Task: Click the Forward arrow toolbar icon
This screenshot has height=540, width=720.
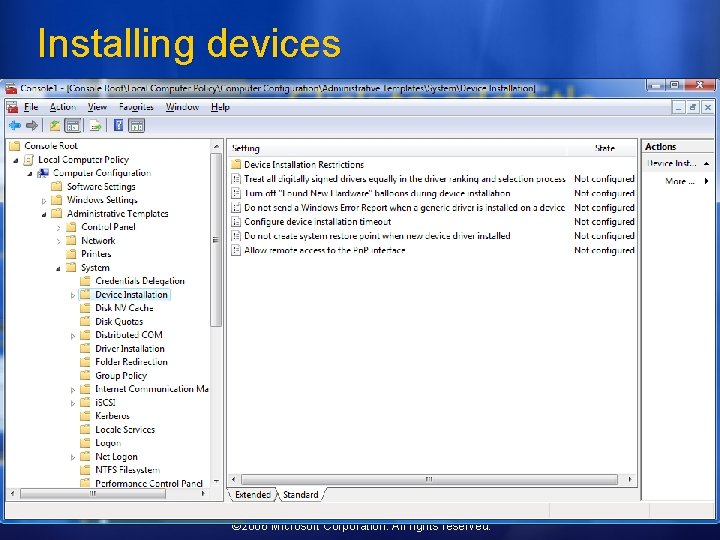Action: click(32, 125)
